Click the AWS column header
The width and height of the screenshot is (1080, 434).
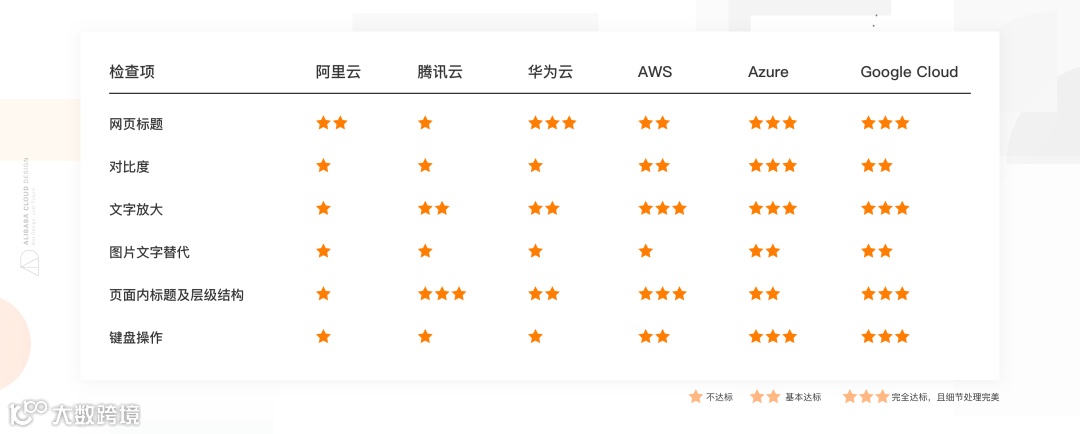click(x=655, y=72)
